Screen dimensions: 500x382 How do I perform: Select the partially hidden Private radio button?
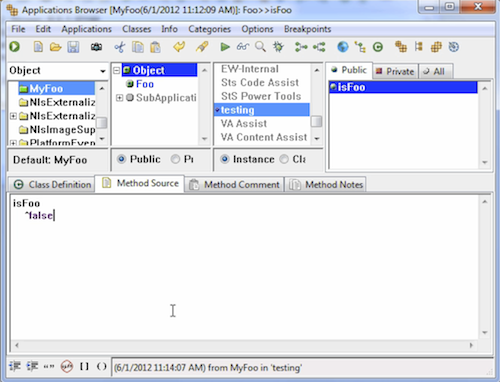pyautogui.click(x=175, y=159)
